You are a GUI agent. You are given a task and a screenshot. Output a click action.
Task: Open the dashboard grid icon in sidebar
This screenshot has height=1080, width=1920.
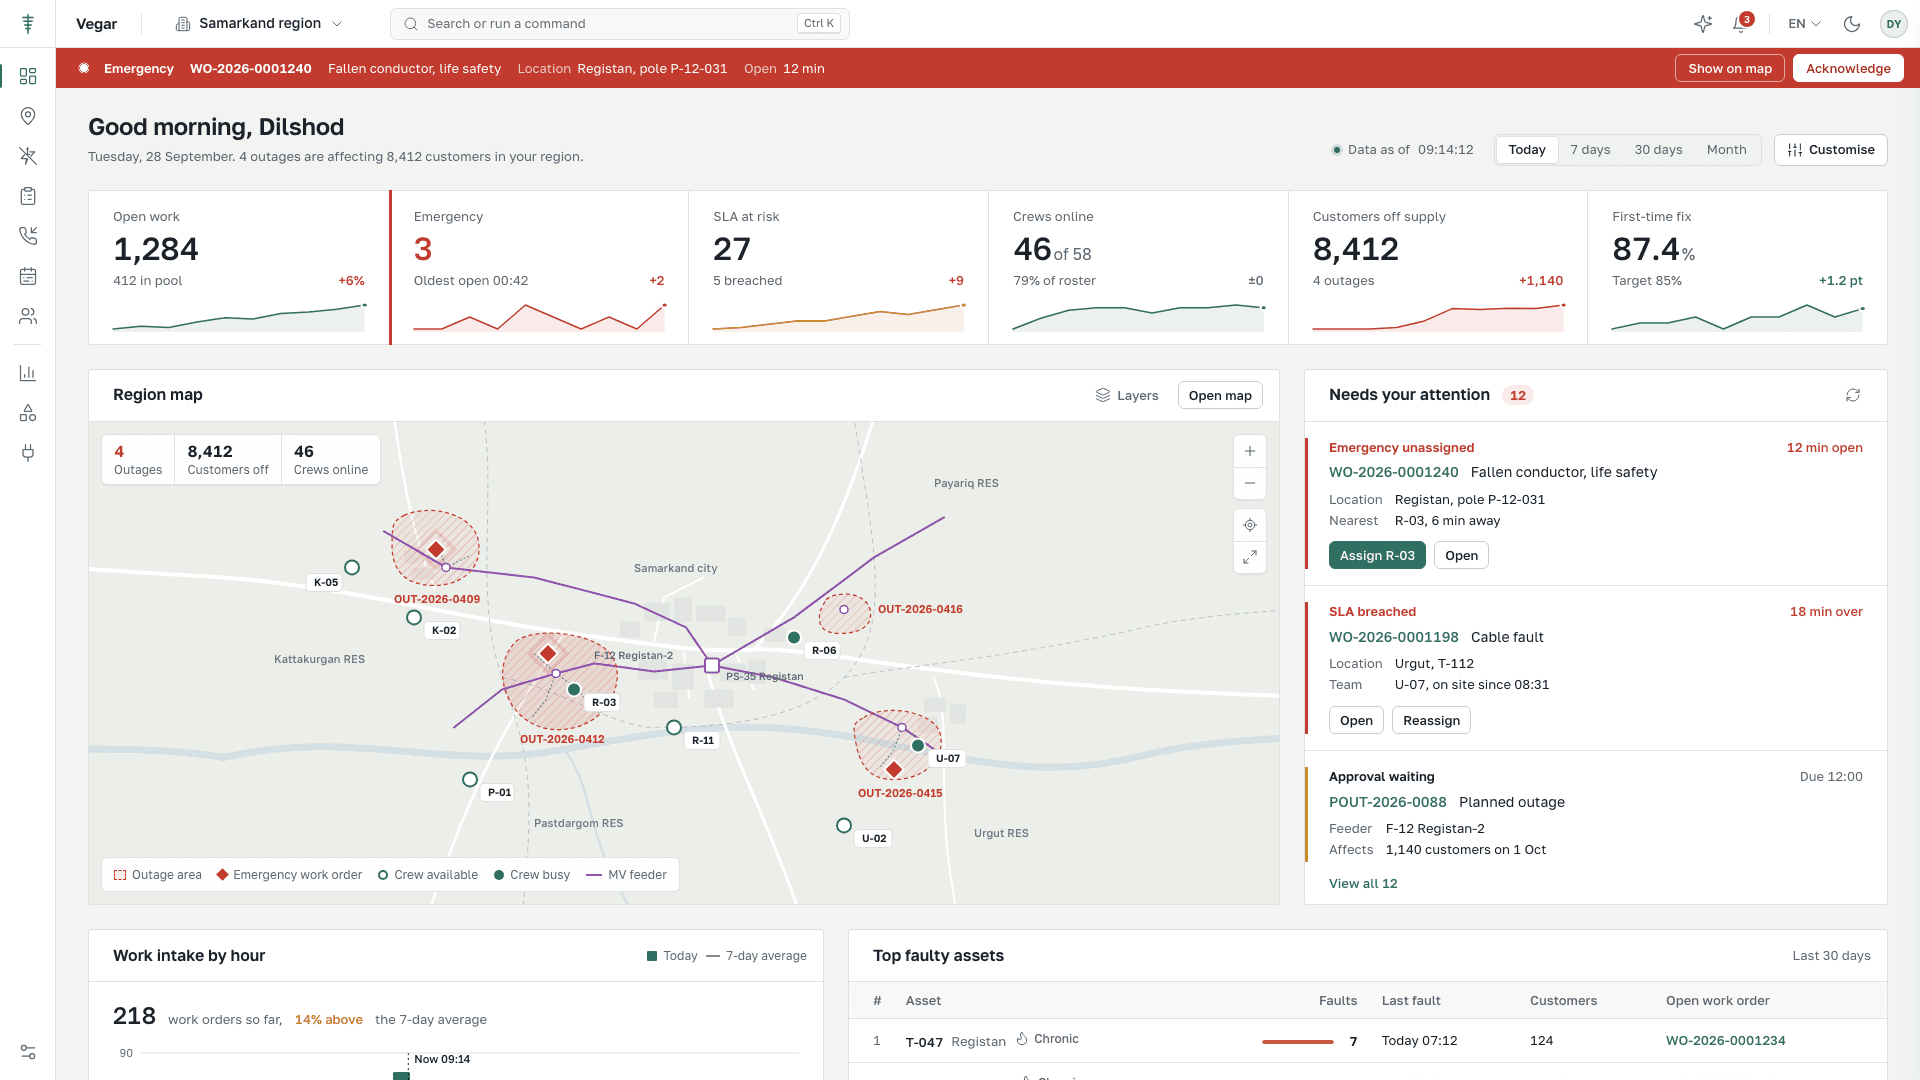click(x=28, y=76)
